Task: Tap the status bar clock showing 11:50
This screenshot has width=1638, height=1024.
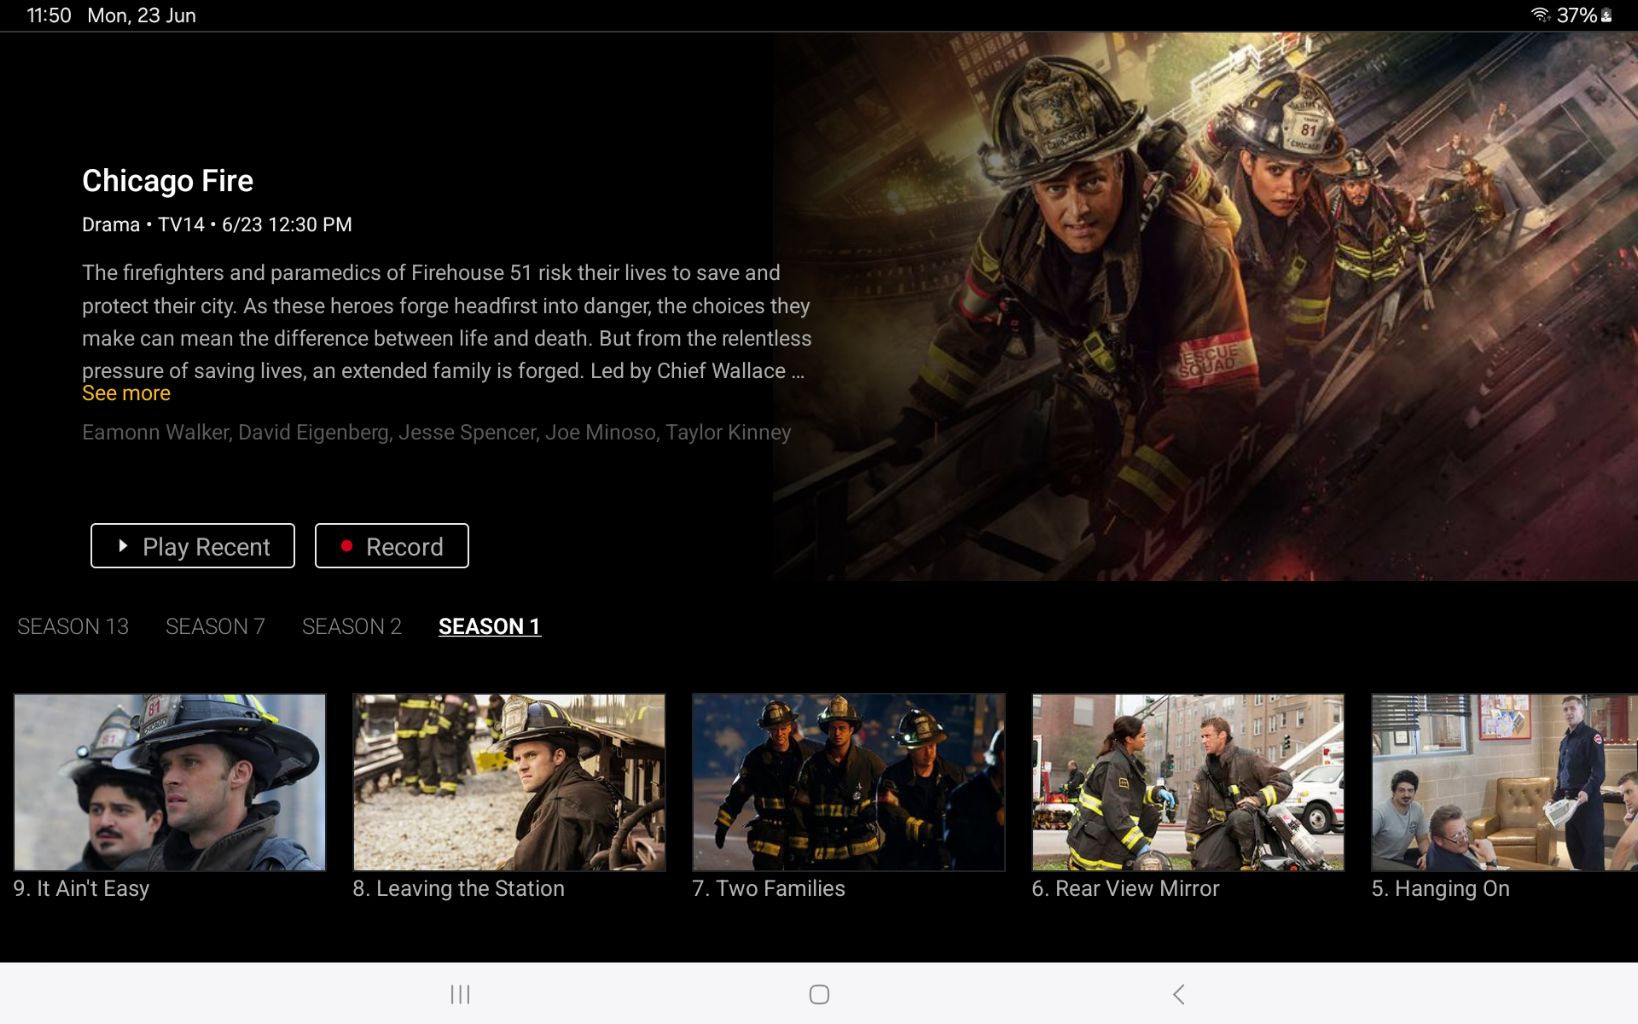Action: click(x=48, y=15)
